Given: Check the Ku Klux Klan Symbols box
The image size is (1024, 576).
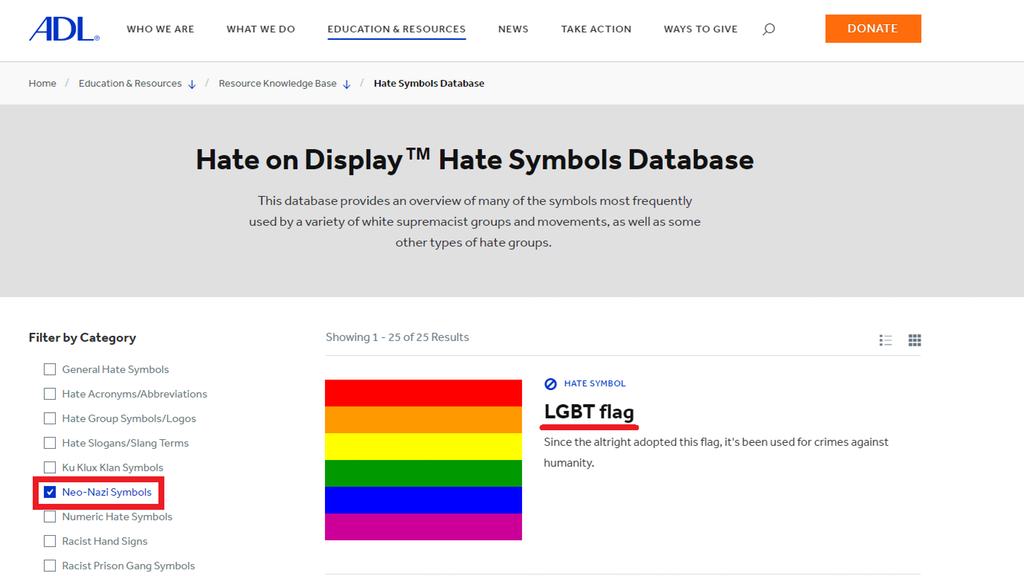Looking at the screenshot, I should [x=50, y=467].
